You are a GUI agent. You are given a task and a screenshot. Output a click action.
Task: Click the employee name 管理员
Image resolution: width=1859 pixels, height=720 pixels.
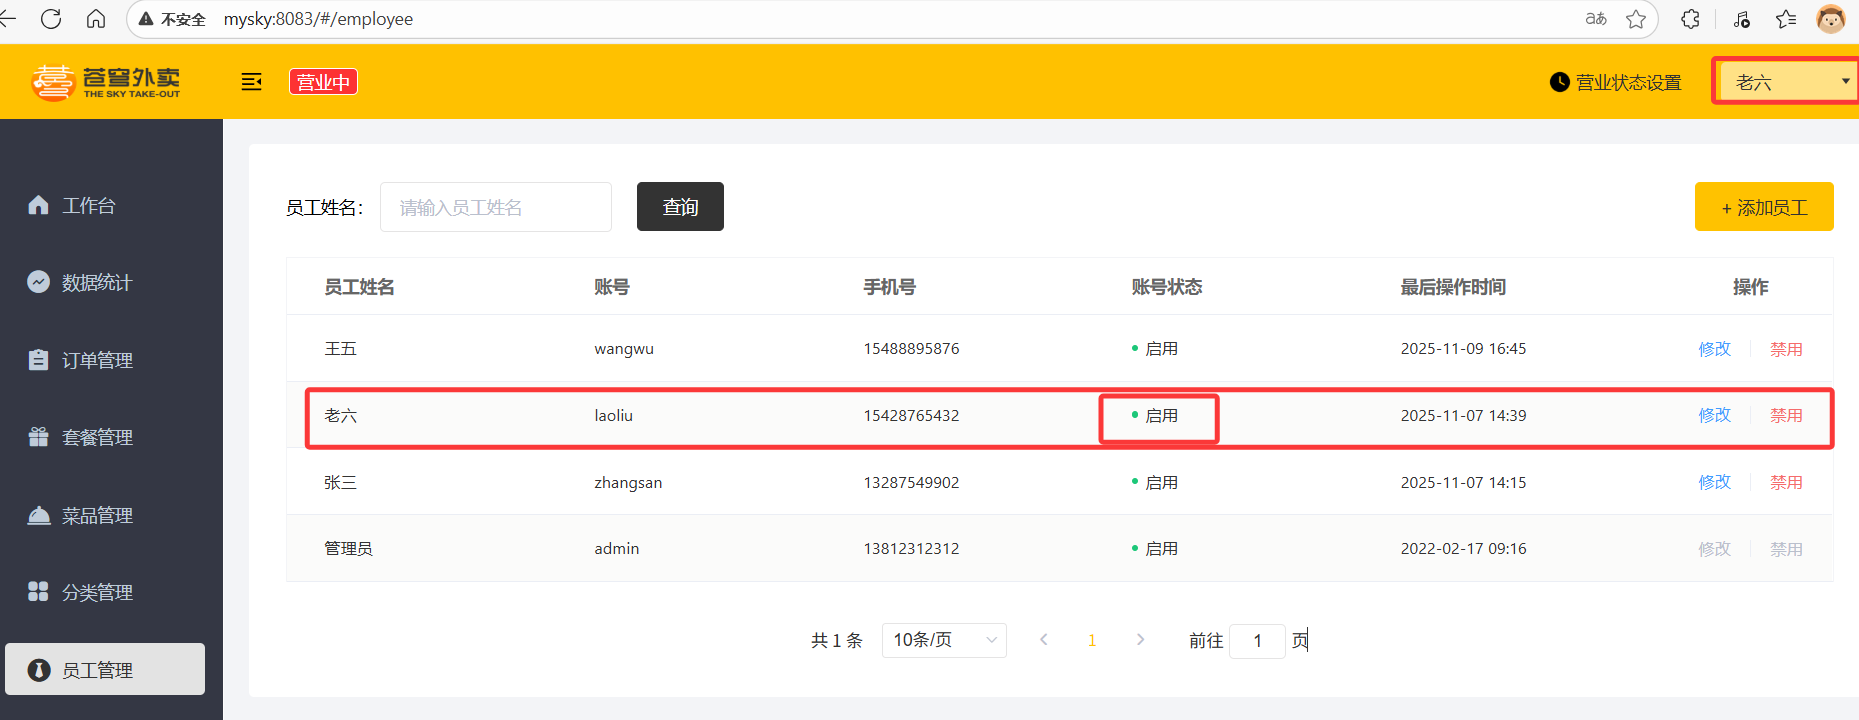[x=348, y=548]
